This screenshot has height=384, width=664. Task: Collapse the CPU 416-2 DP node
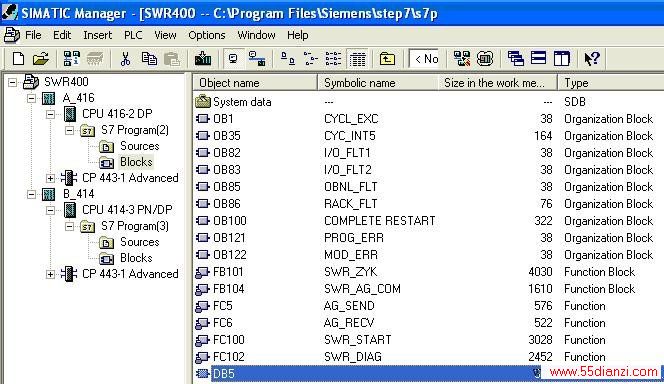click(50, 114)
